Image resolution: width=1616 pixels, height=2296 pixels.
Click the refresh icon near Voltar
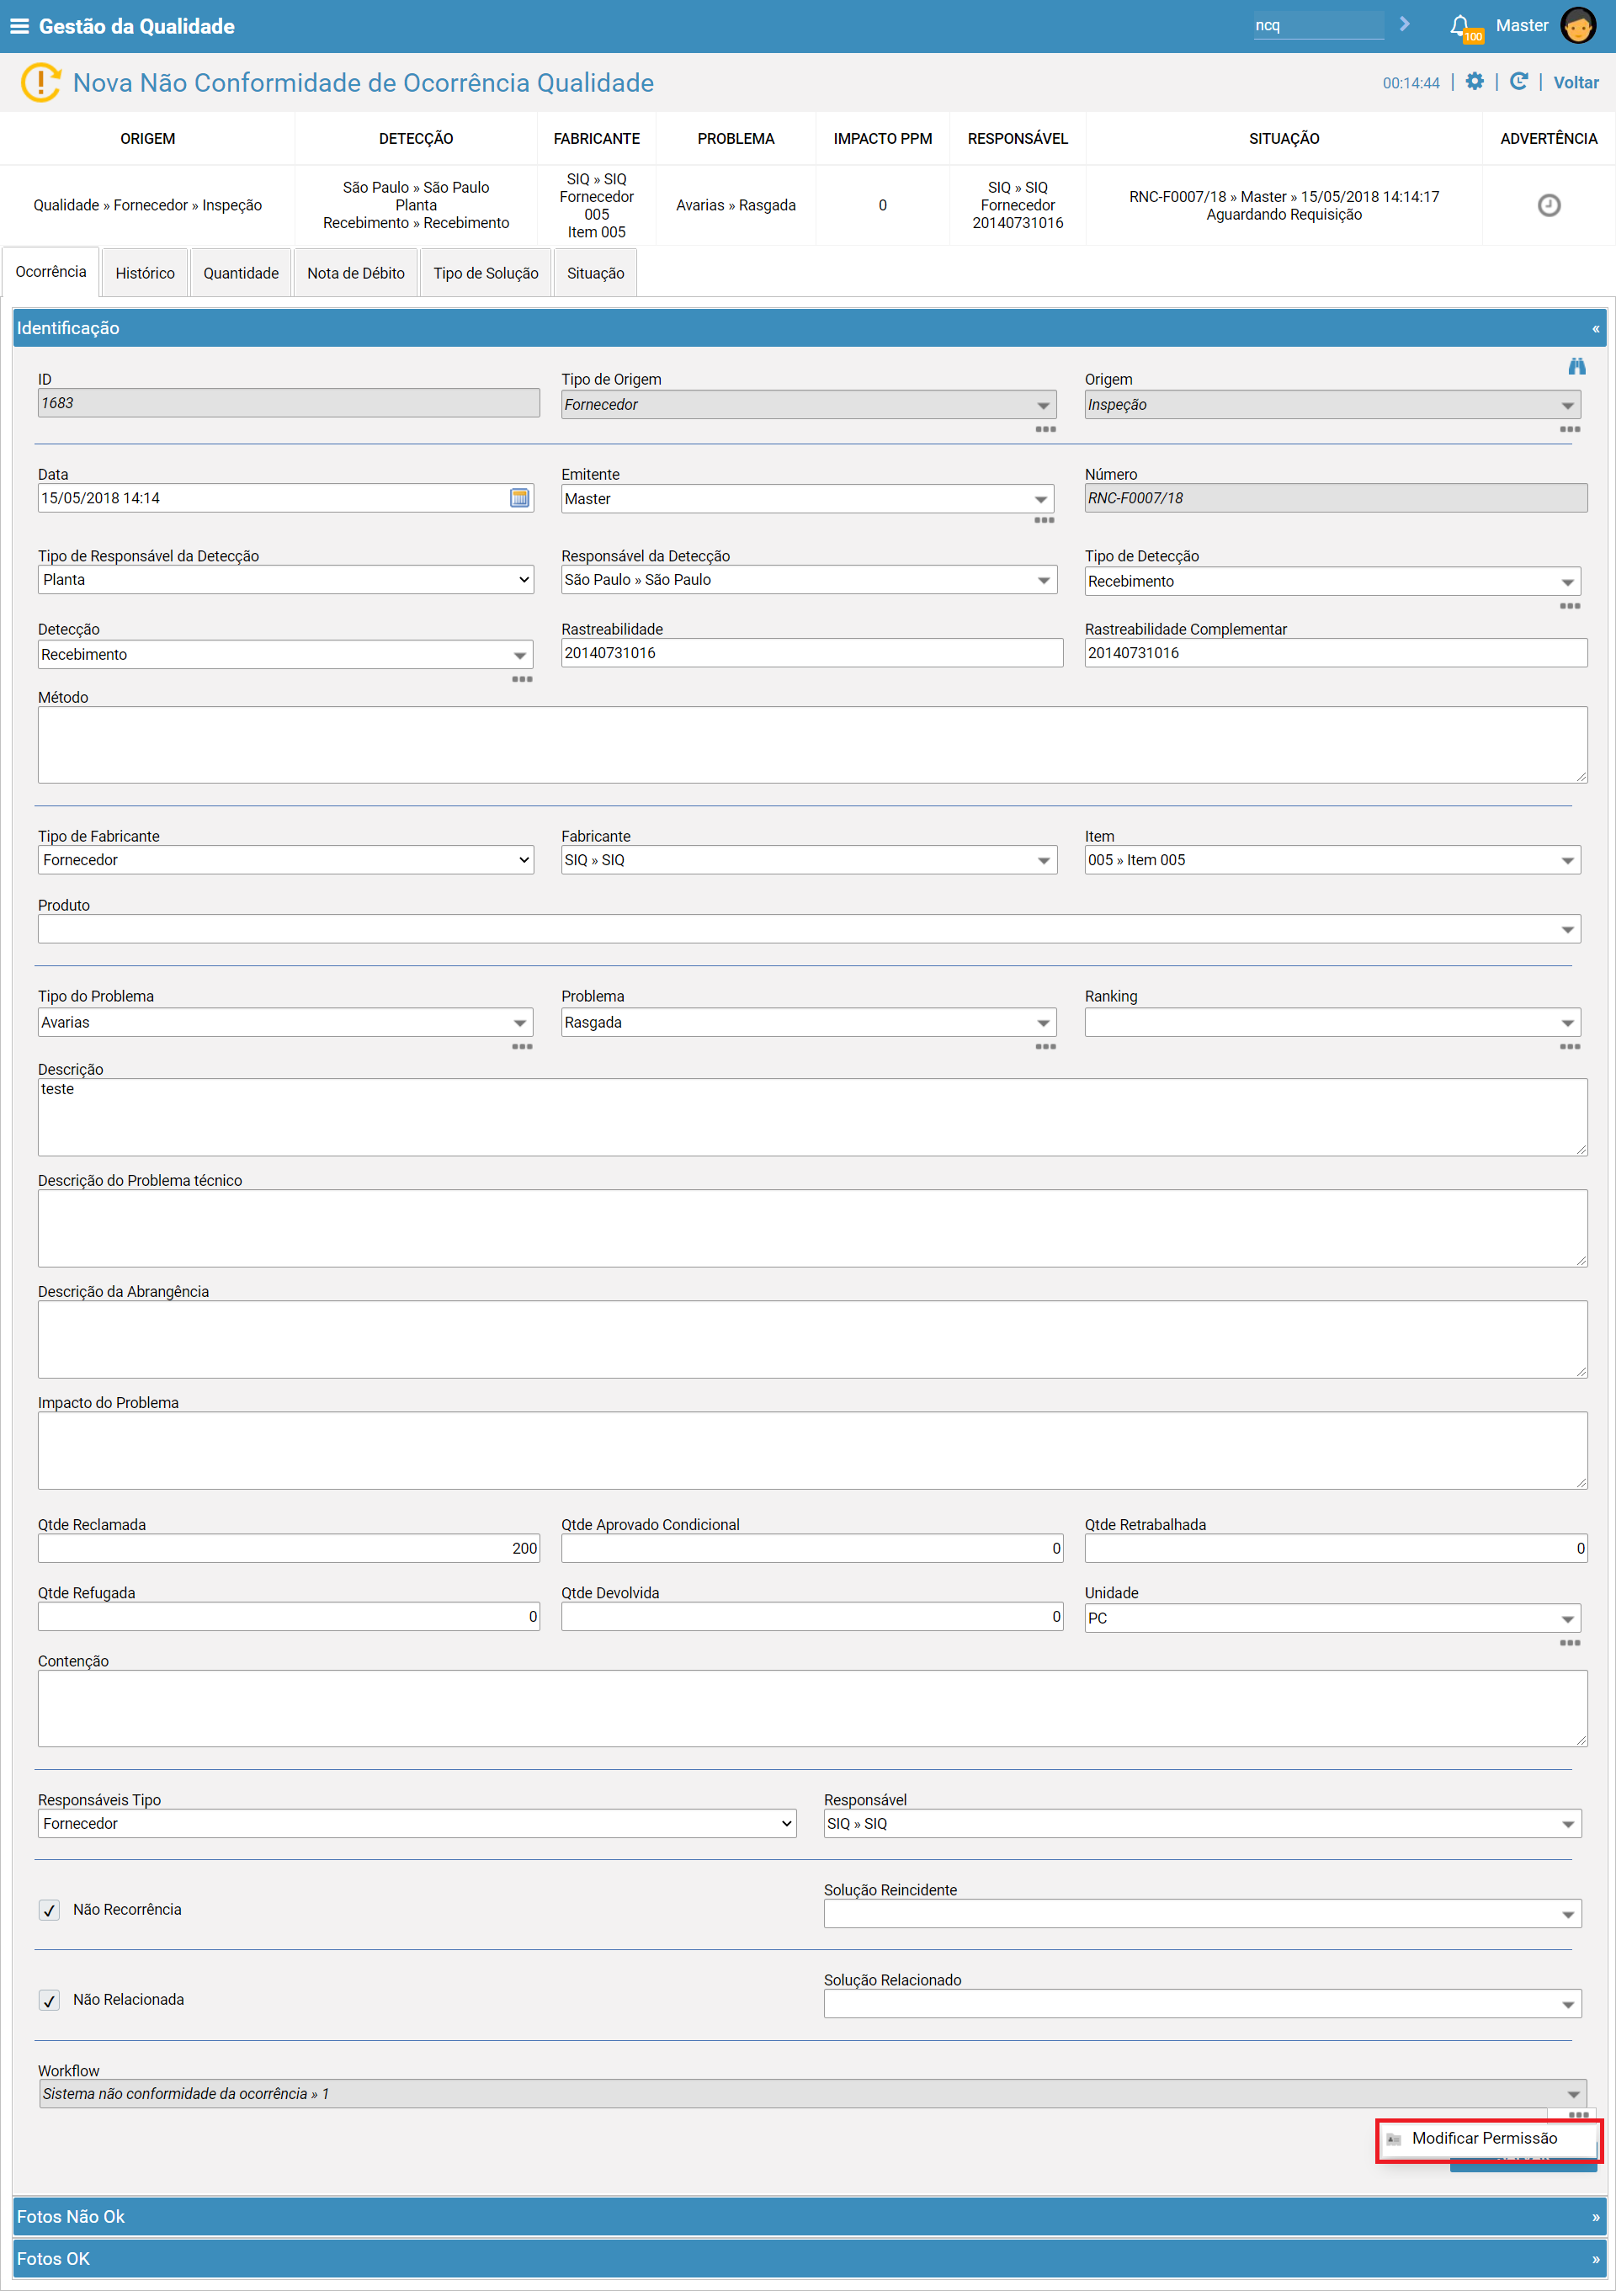click(x=1519, y=82)
